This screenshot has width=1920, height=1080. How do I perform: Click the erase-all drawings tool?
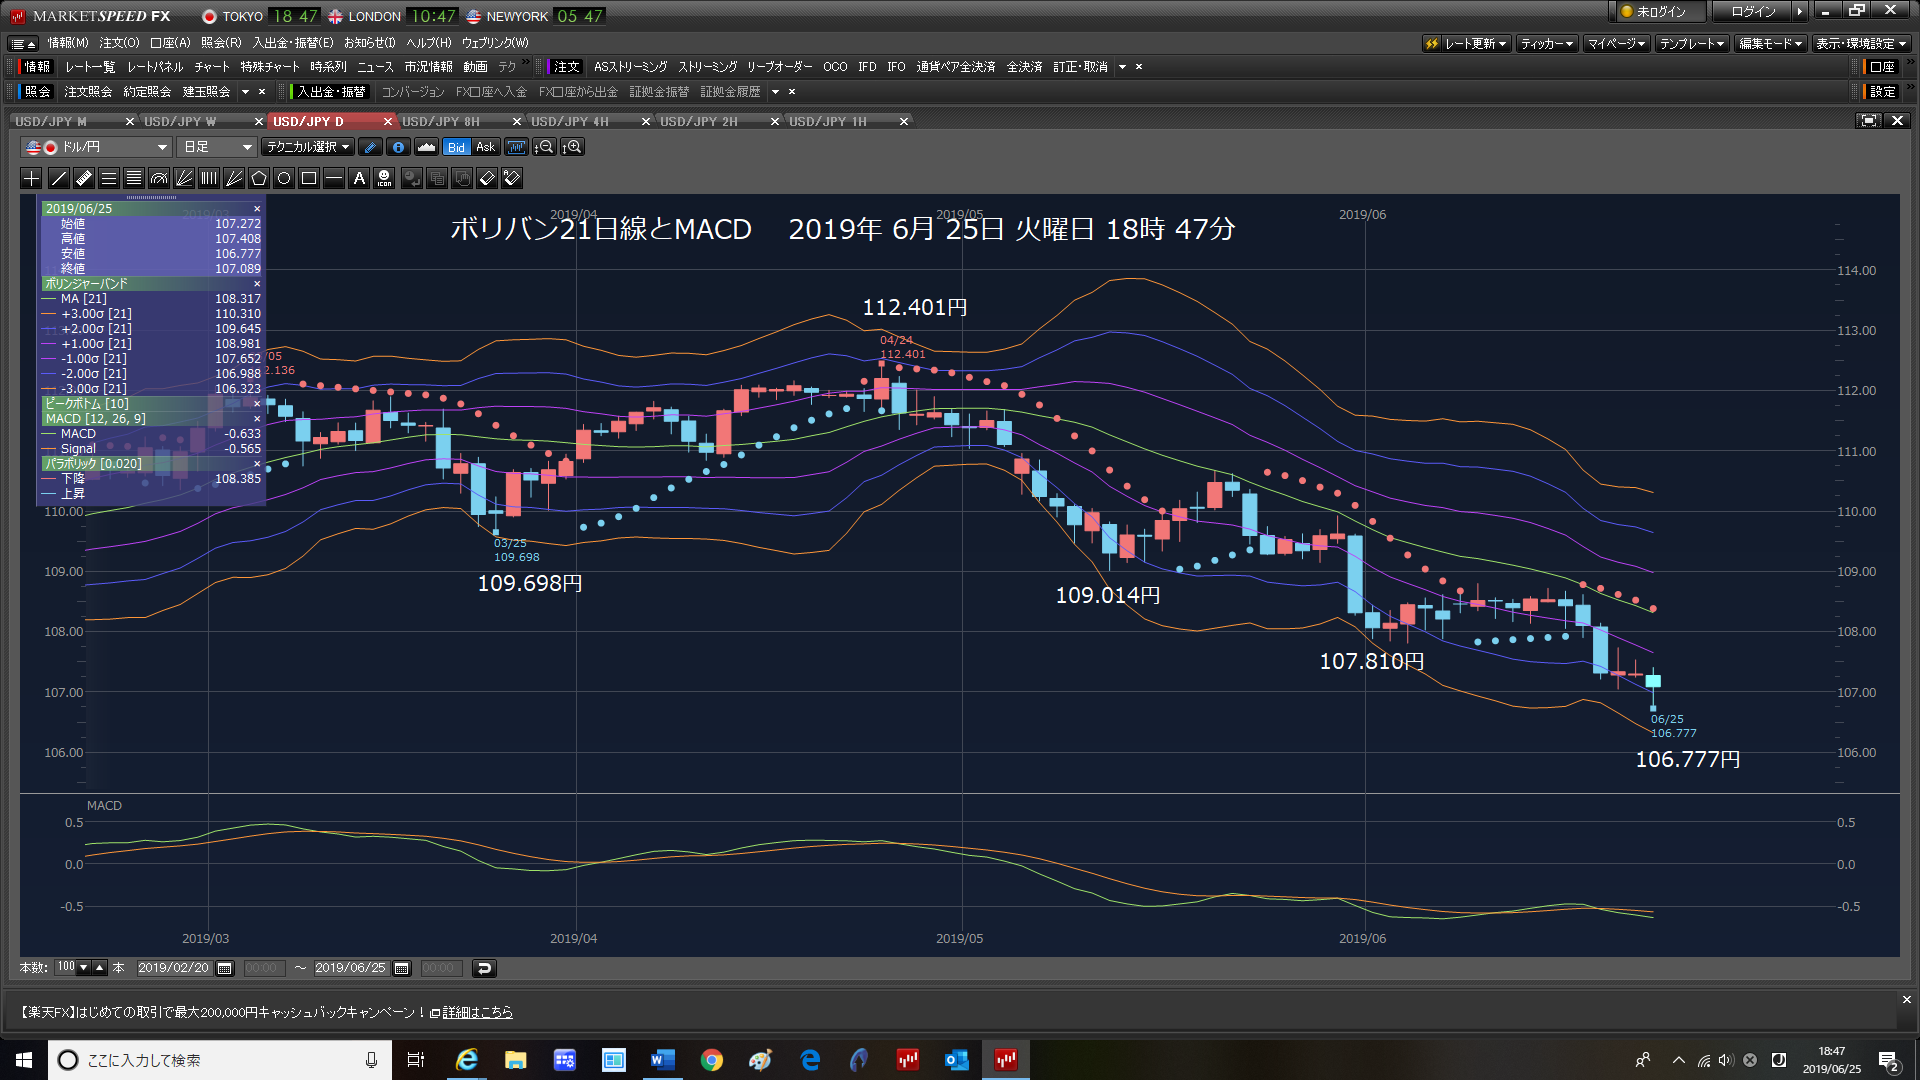pos(512,178)
